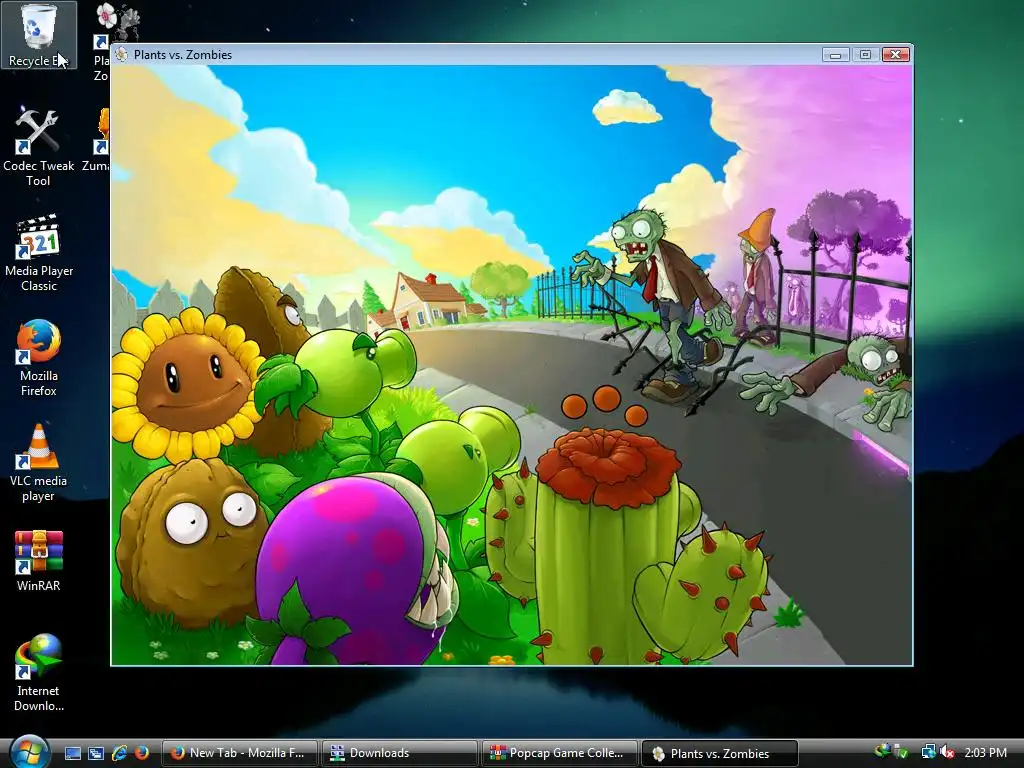Select the Media Player Classic shortcut
1024x768 pixels.
pos(39,253)
